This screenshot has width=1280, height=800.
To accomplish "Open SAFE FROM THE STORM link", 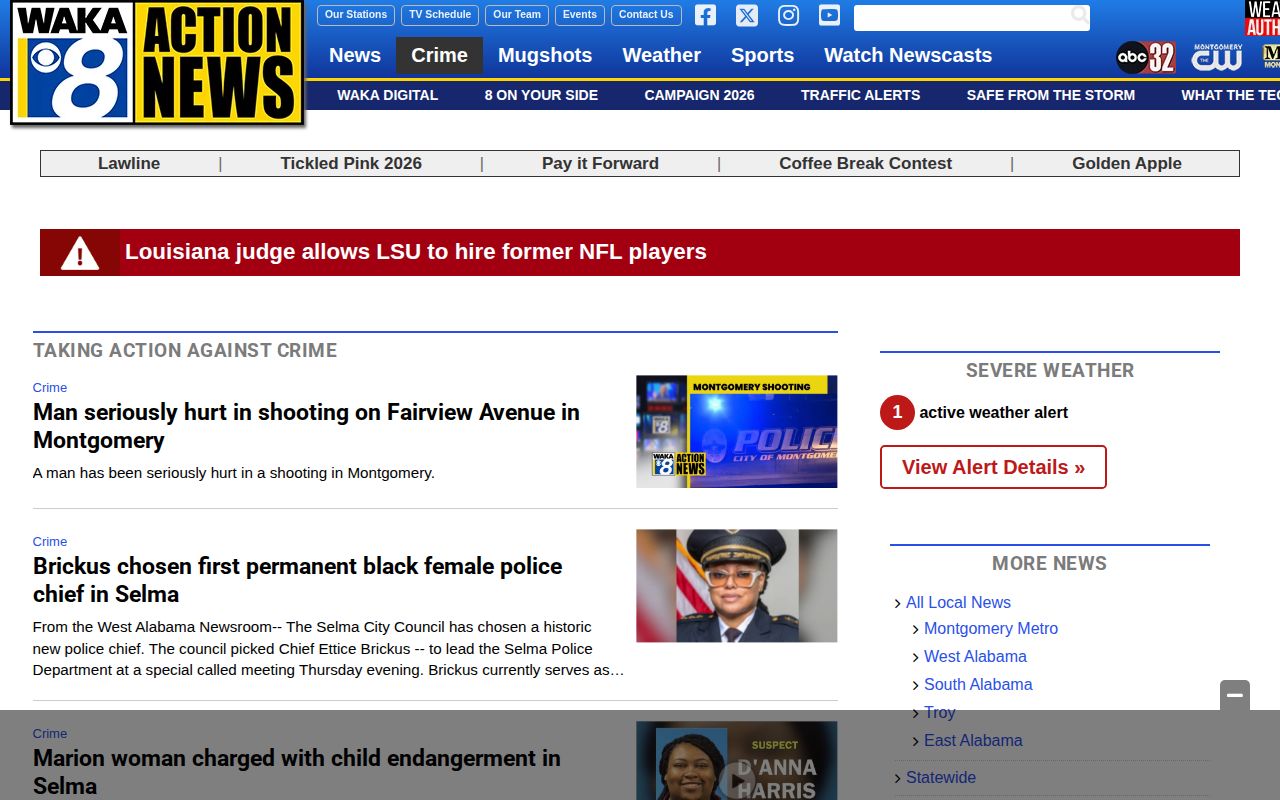I will [1051, 95].
